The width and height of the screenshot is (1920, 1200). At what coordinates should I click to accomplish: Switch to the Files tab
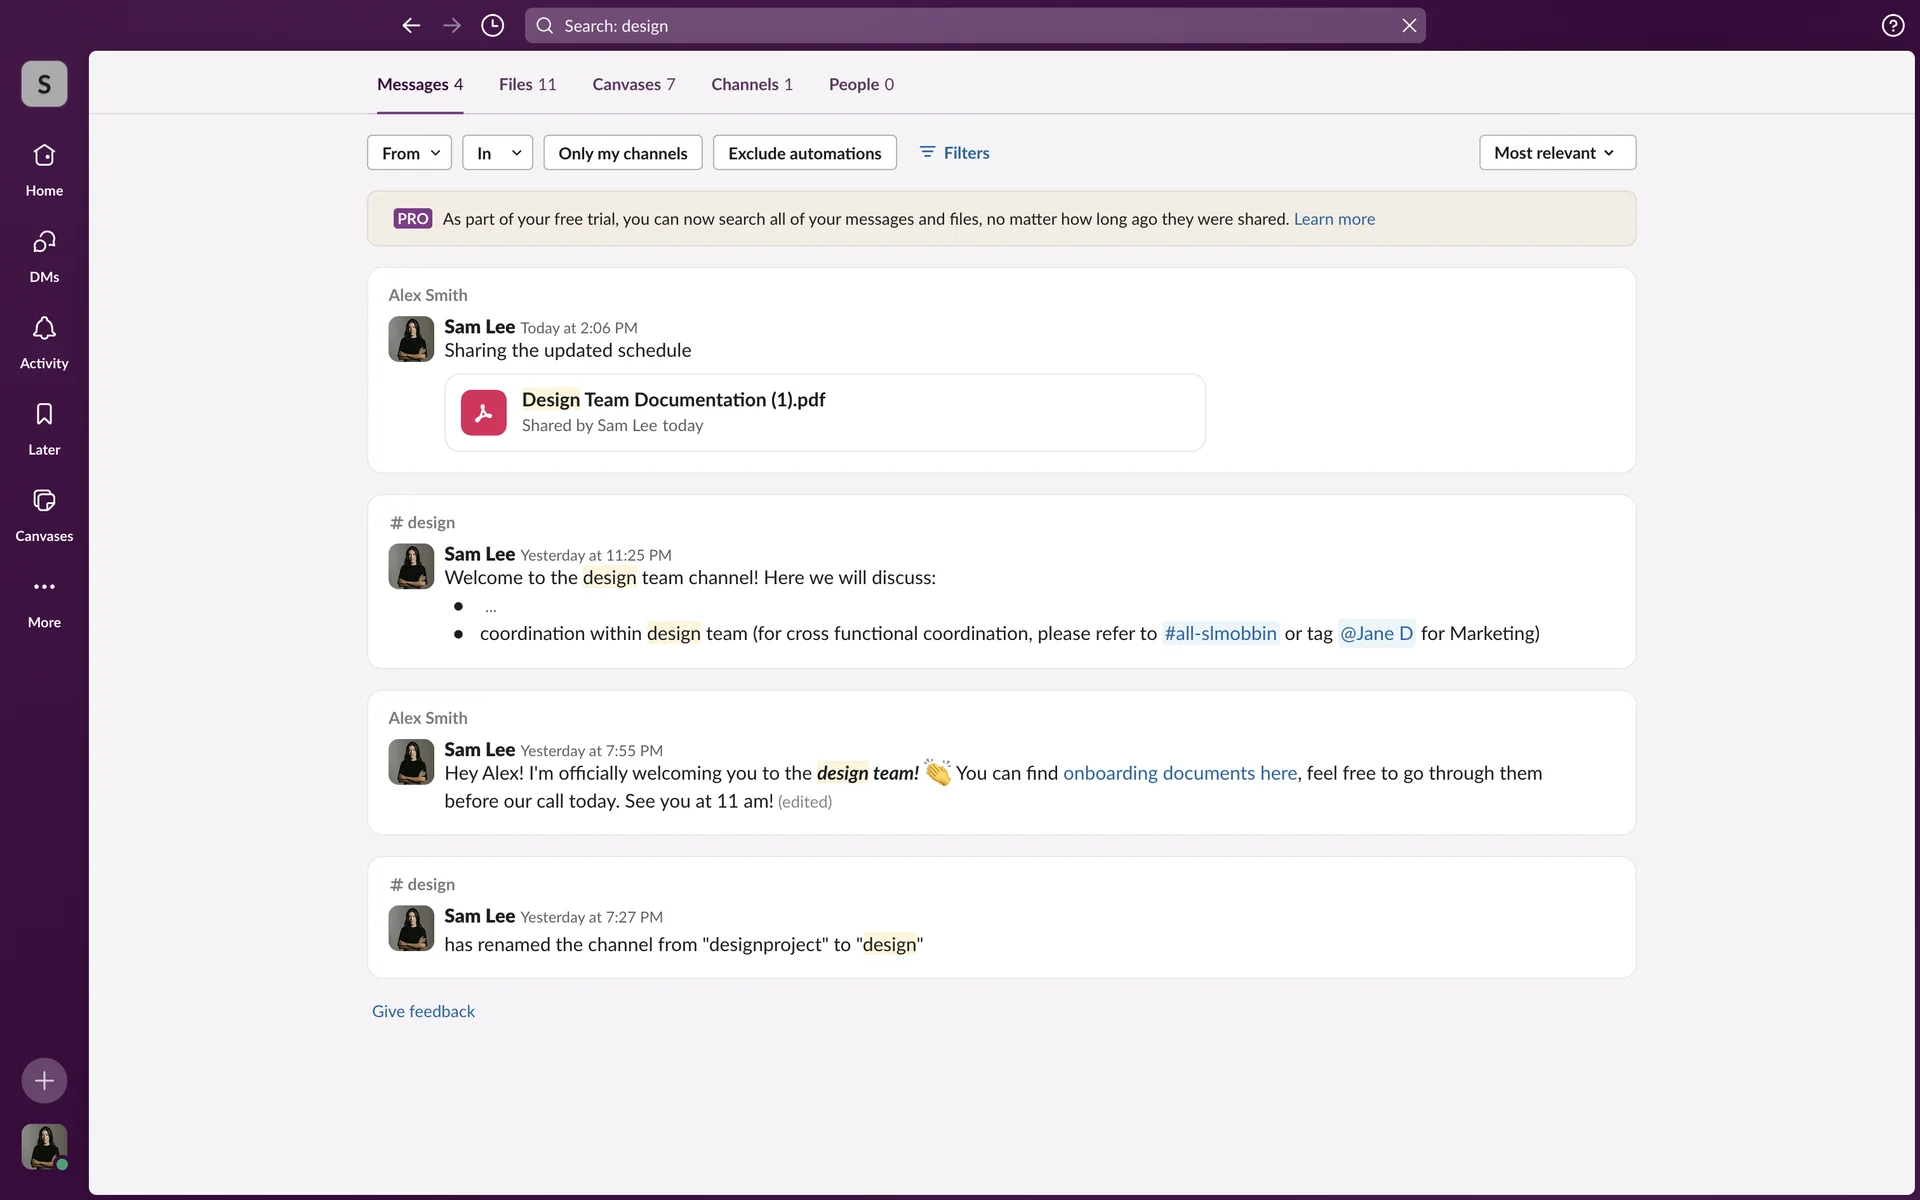click(527, 85)
